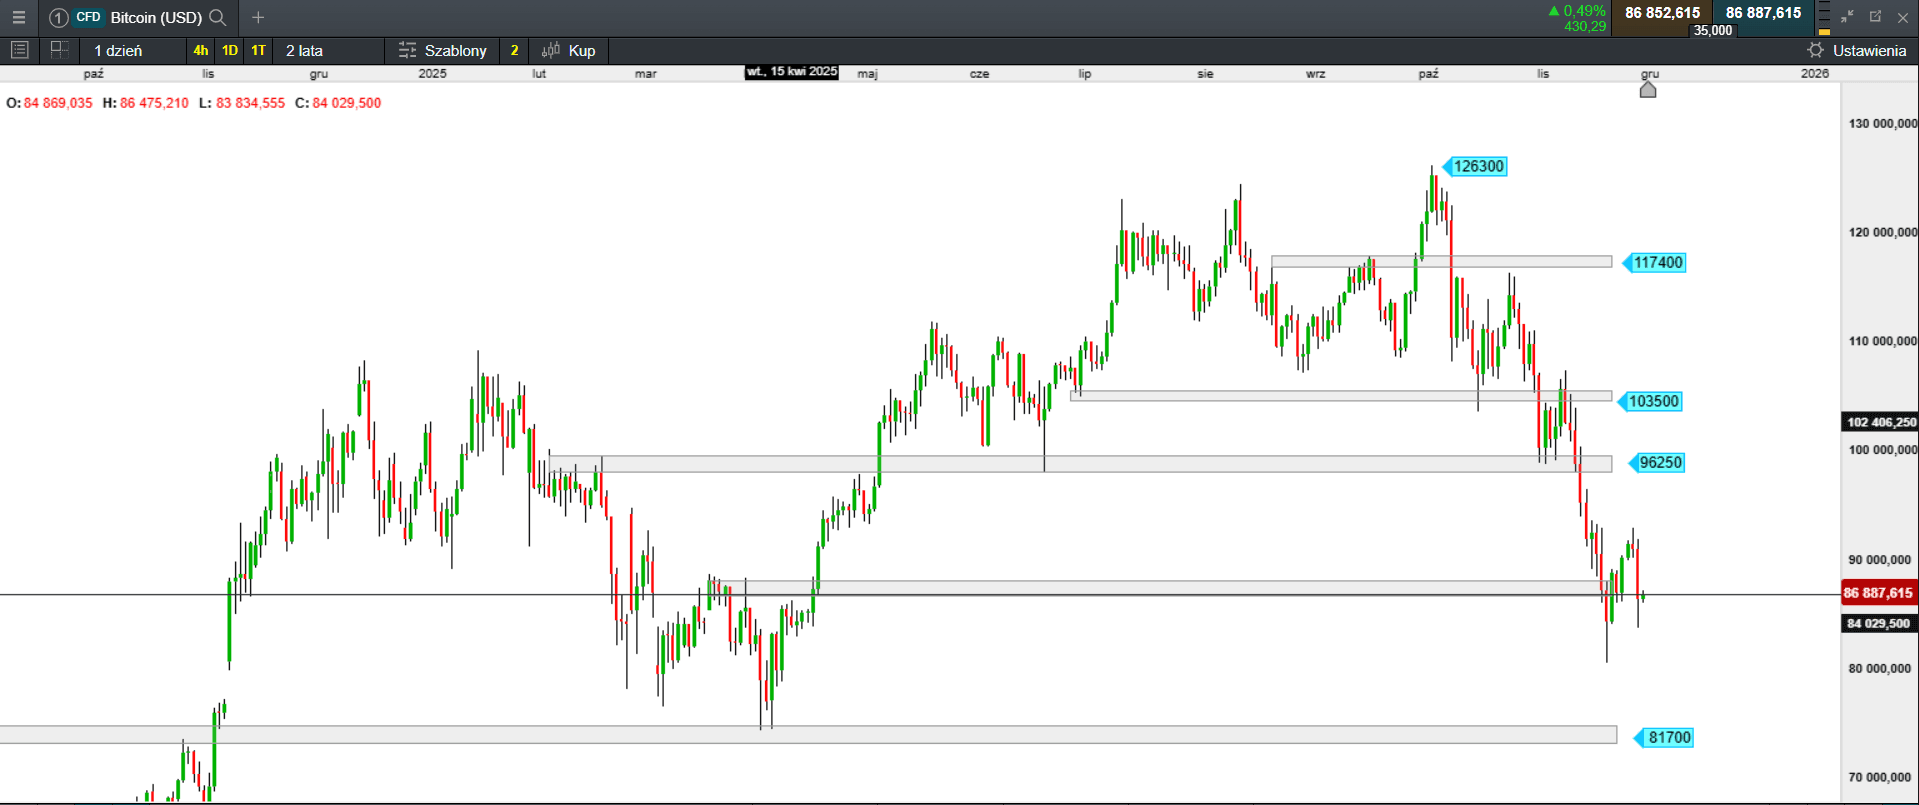The image size is (1919, 805).
Task: Pop out chart into separate window
Action: [1875, 17]
